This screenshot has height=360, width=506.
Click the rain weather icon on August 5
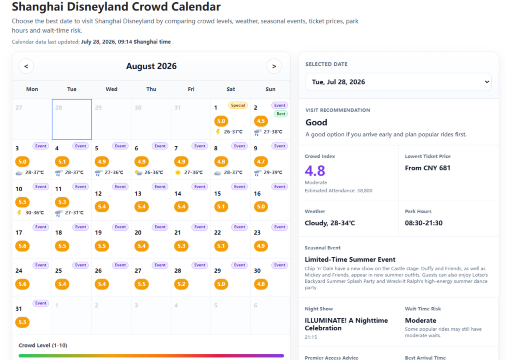click(x=98, y=173)
